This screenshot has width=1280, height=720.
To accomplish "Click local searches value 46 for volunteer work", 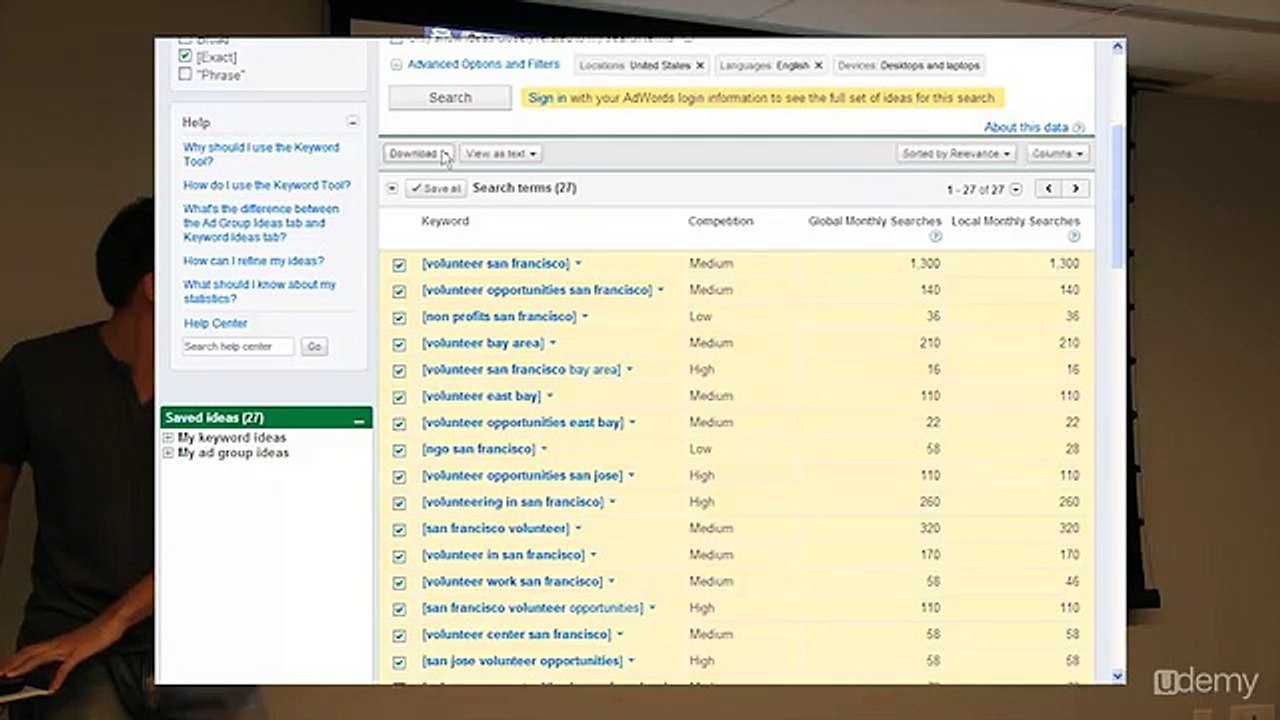I will tap(1072, 581).
